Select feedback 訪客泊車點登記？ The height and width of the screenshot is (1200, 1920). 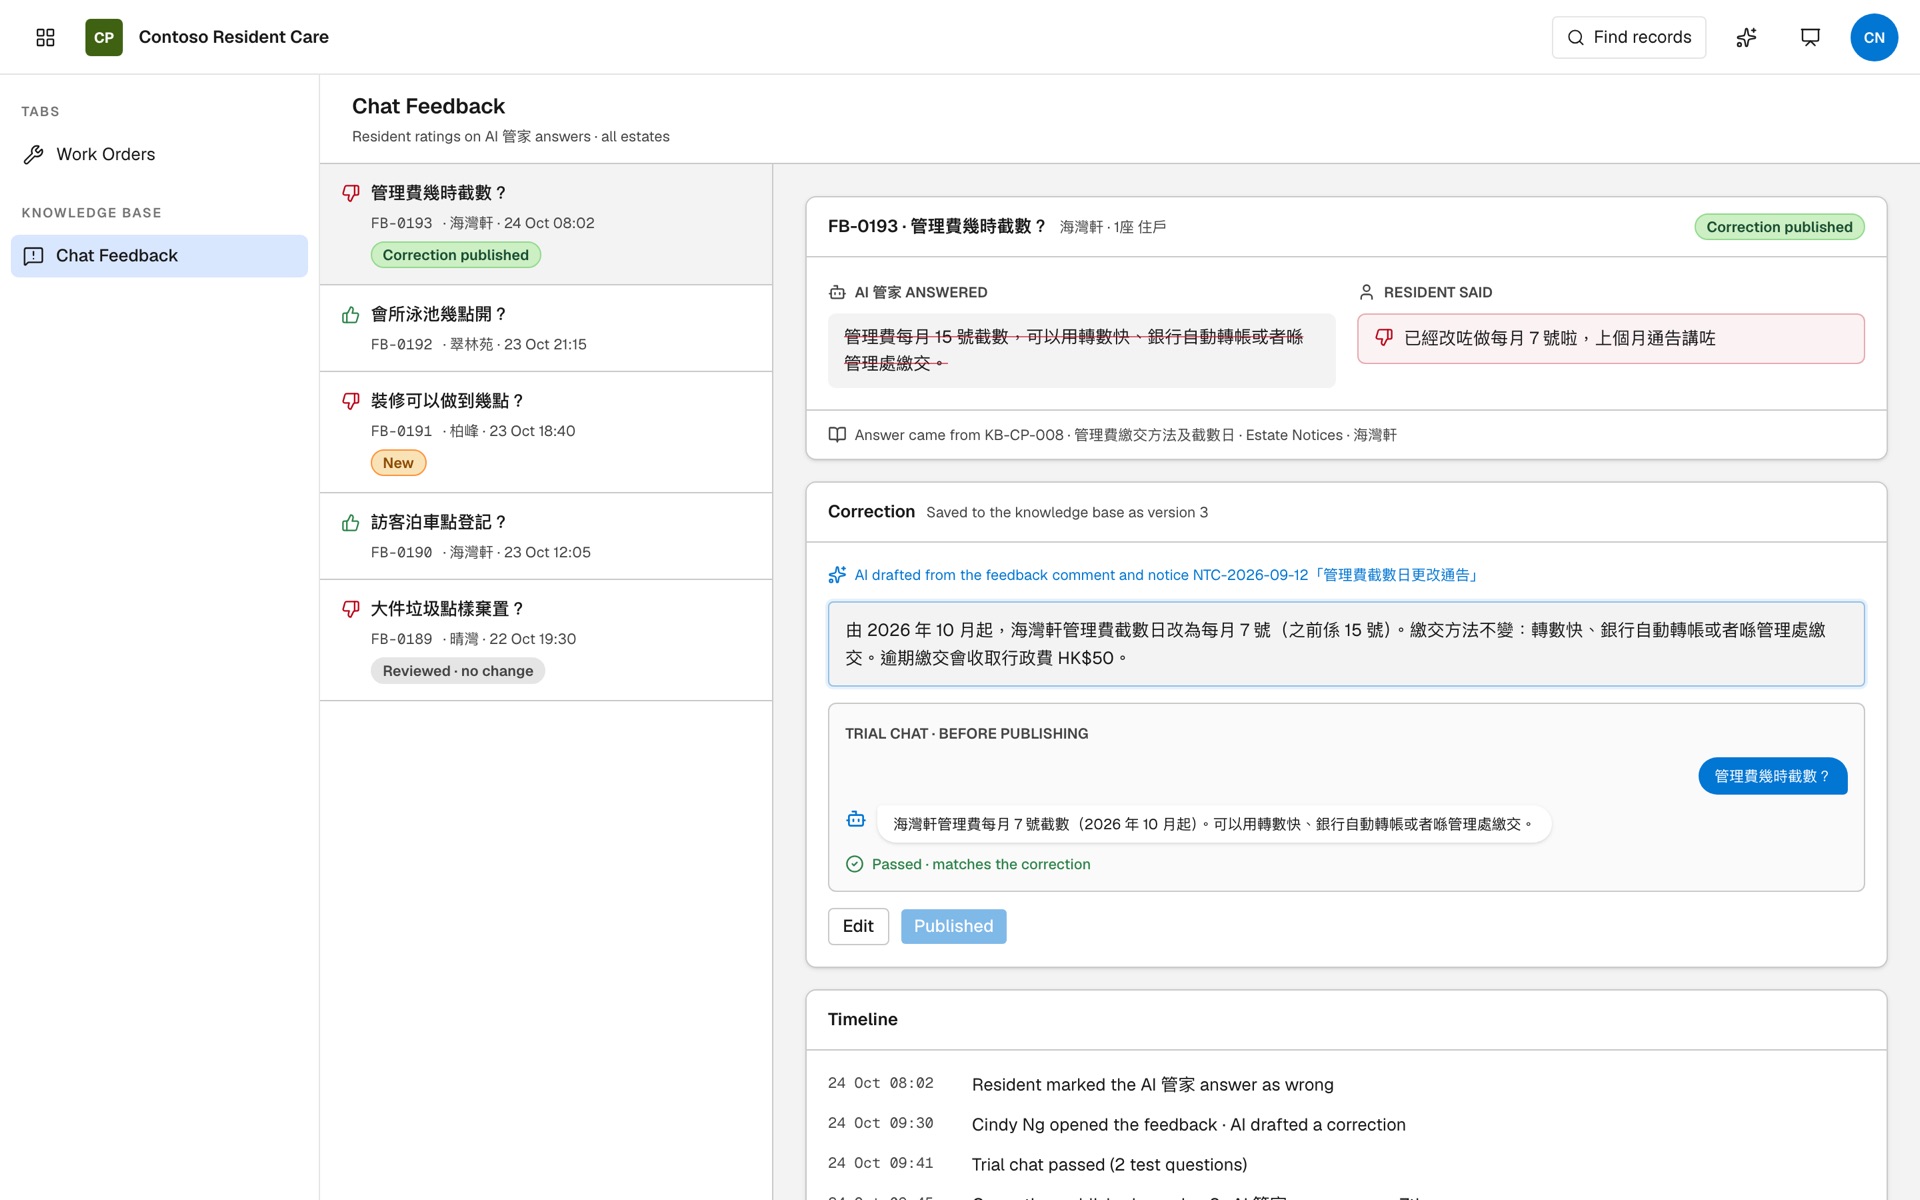click(546, 536)
